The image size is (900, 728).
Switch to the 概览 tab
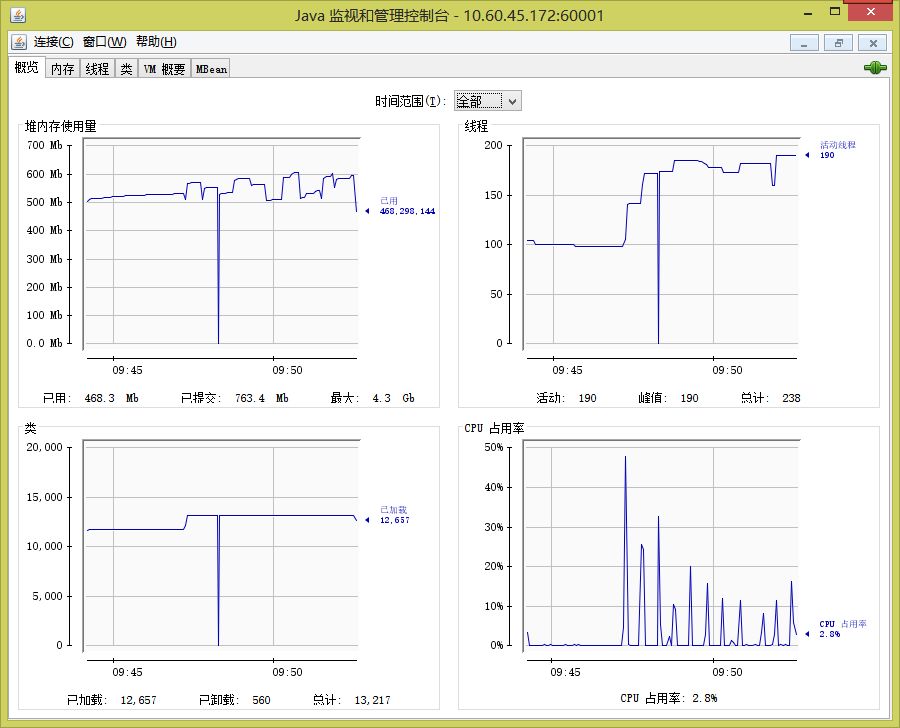tap(26, 67)
